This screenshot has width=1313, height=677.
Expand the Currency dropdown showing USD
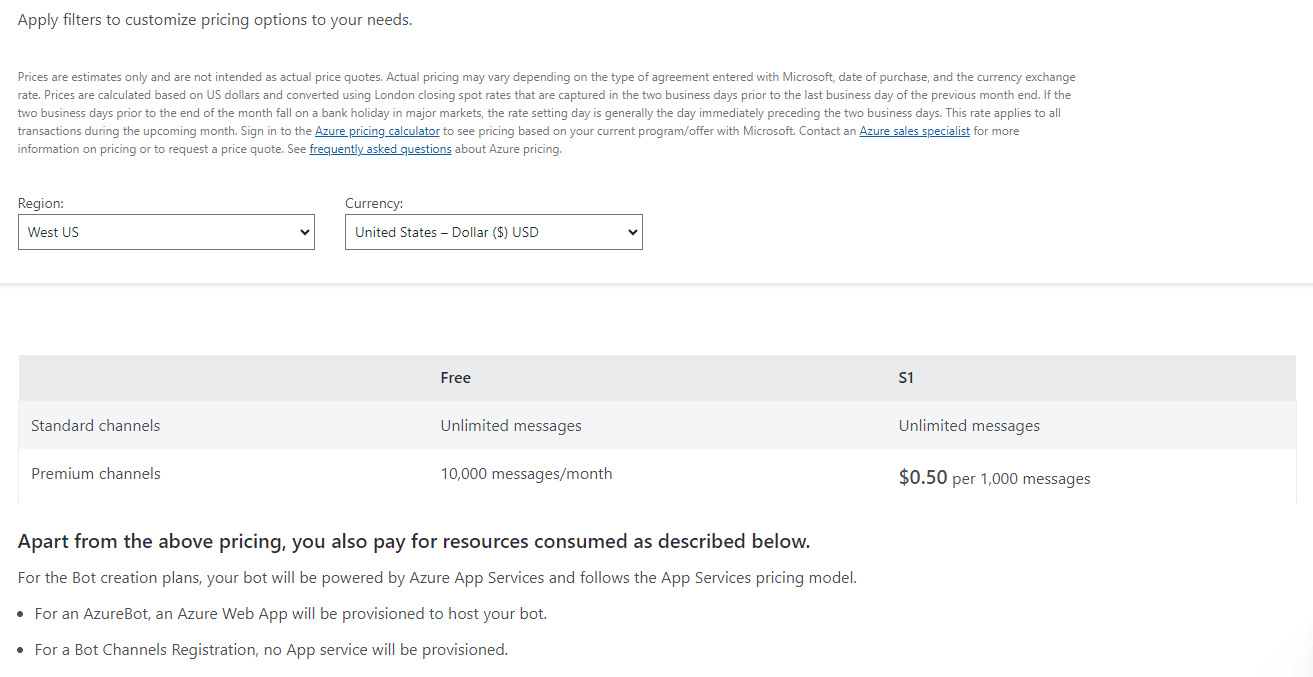coord(493,232)
